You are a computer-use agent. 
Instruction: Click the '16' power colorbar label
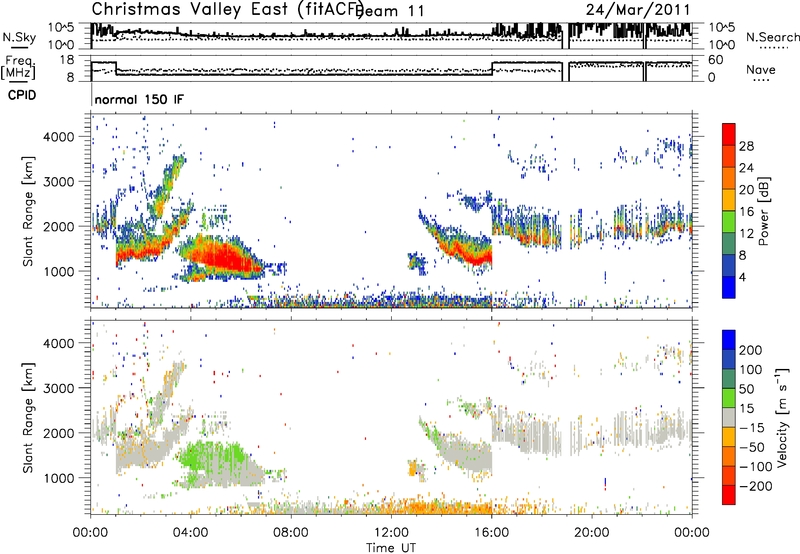click(x=746, y=212)
